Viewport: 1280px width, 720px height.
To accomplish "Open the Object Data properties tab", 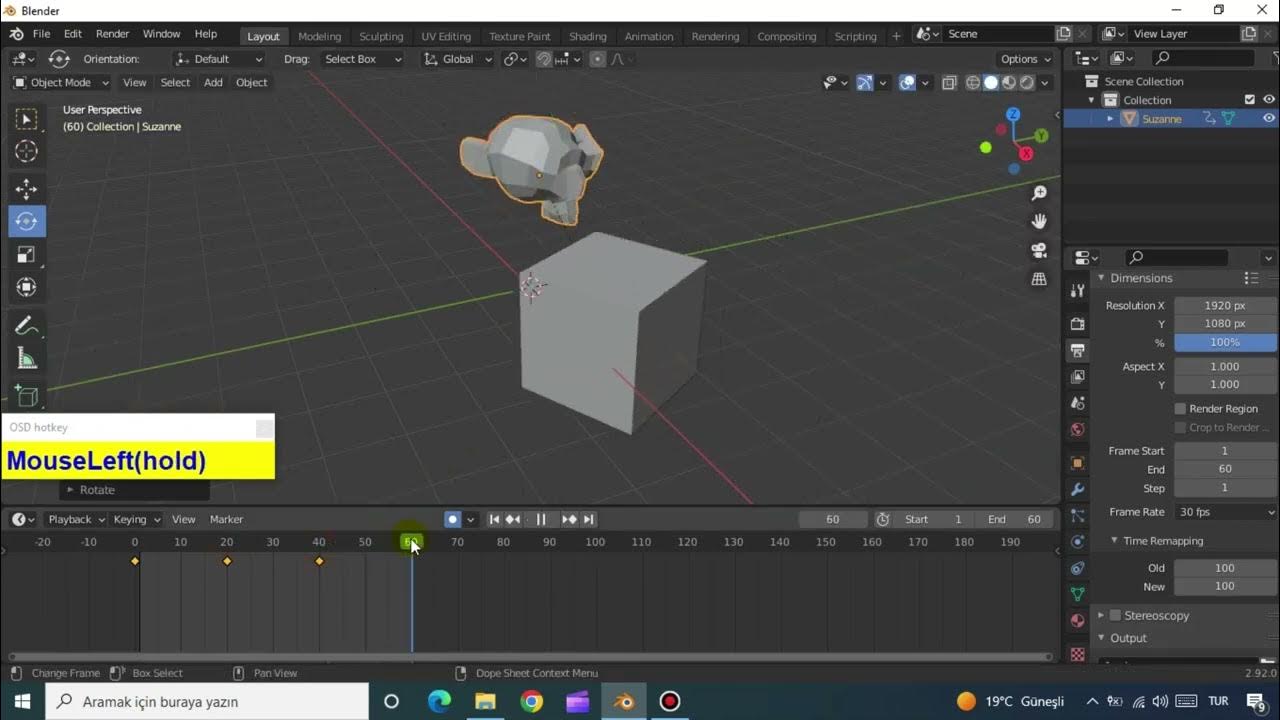I will pos(1077,594).
